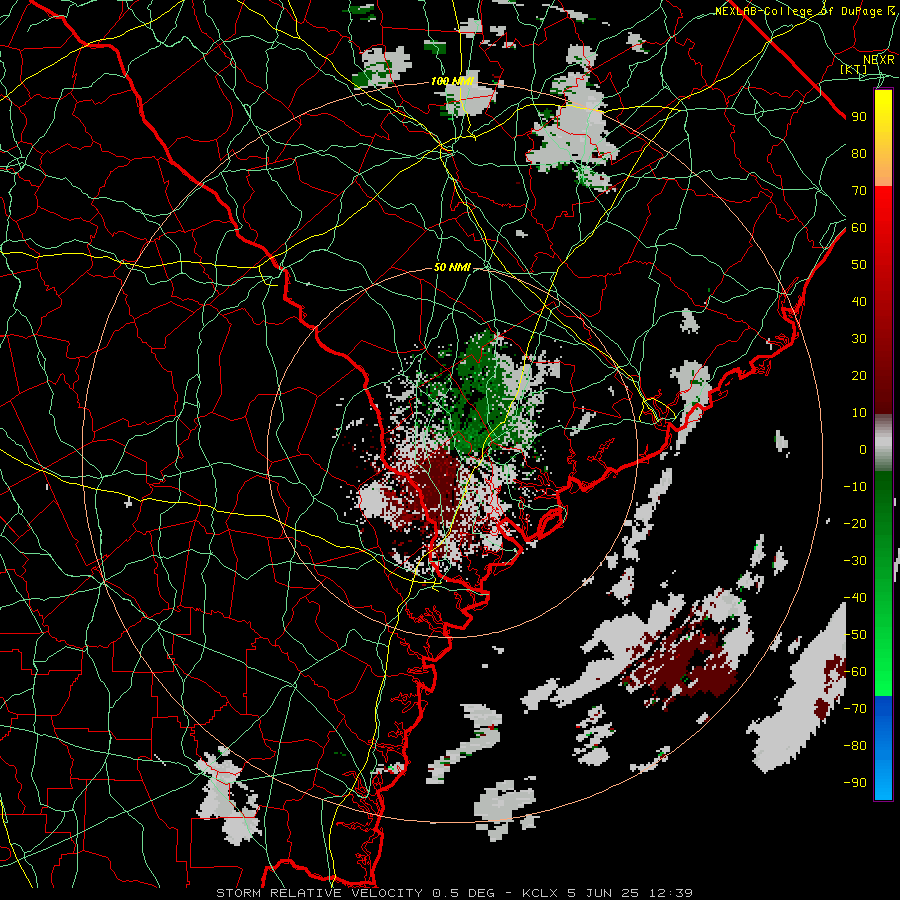Click the 10 value on velocity scale
Image resolution: width=900 pixels, height=900 pixels.
click(859, 413)
